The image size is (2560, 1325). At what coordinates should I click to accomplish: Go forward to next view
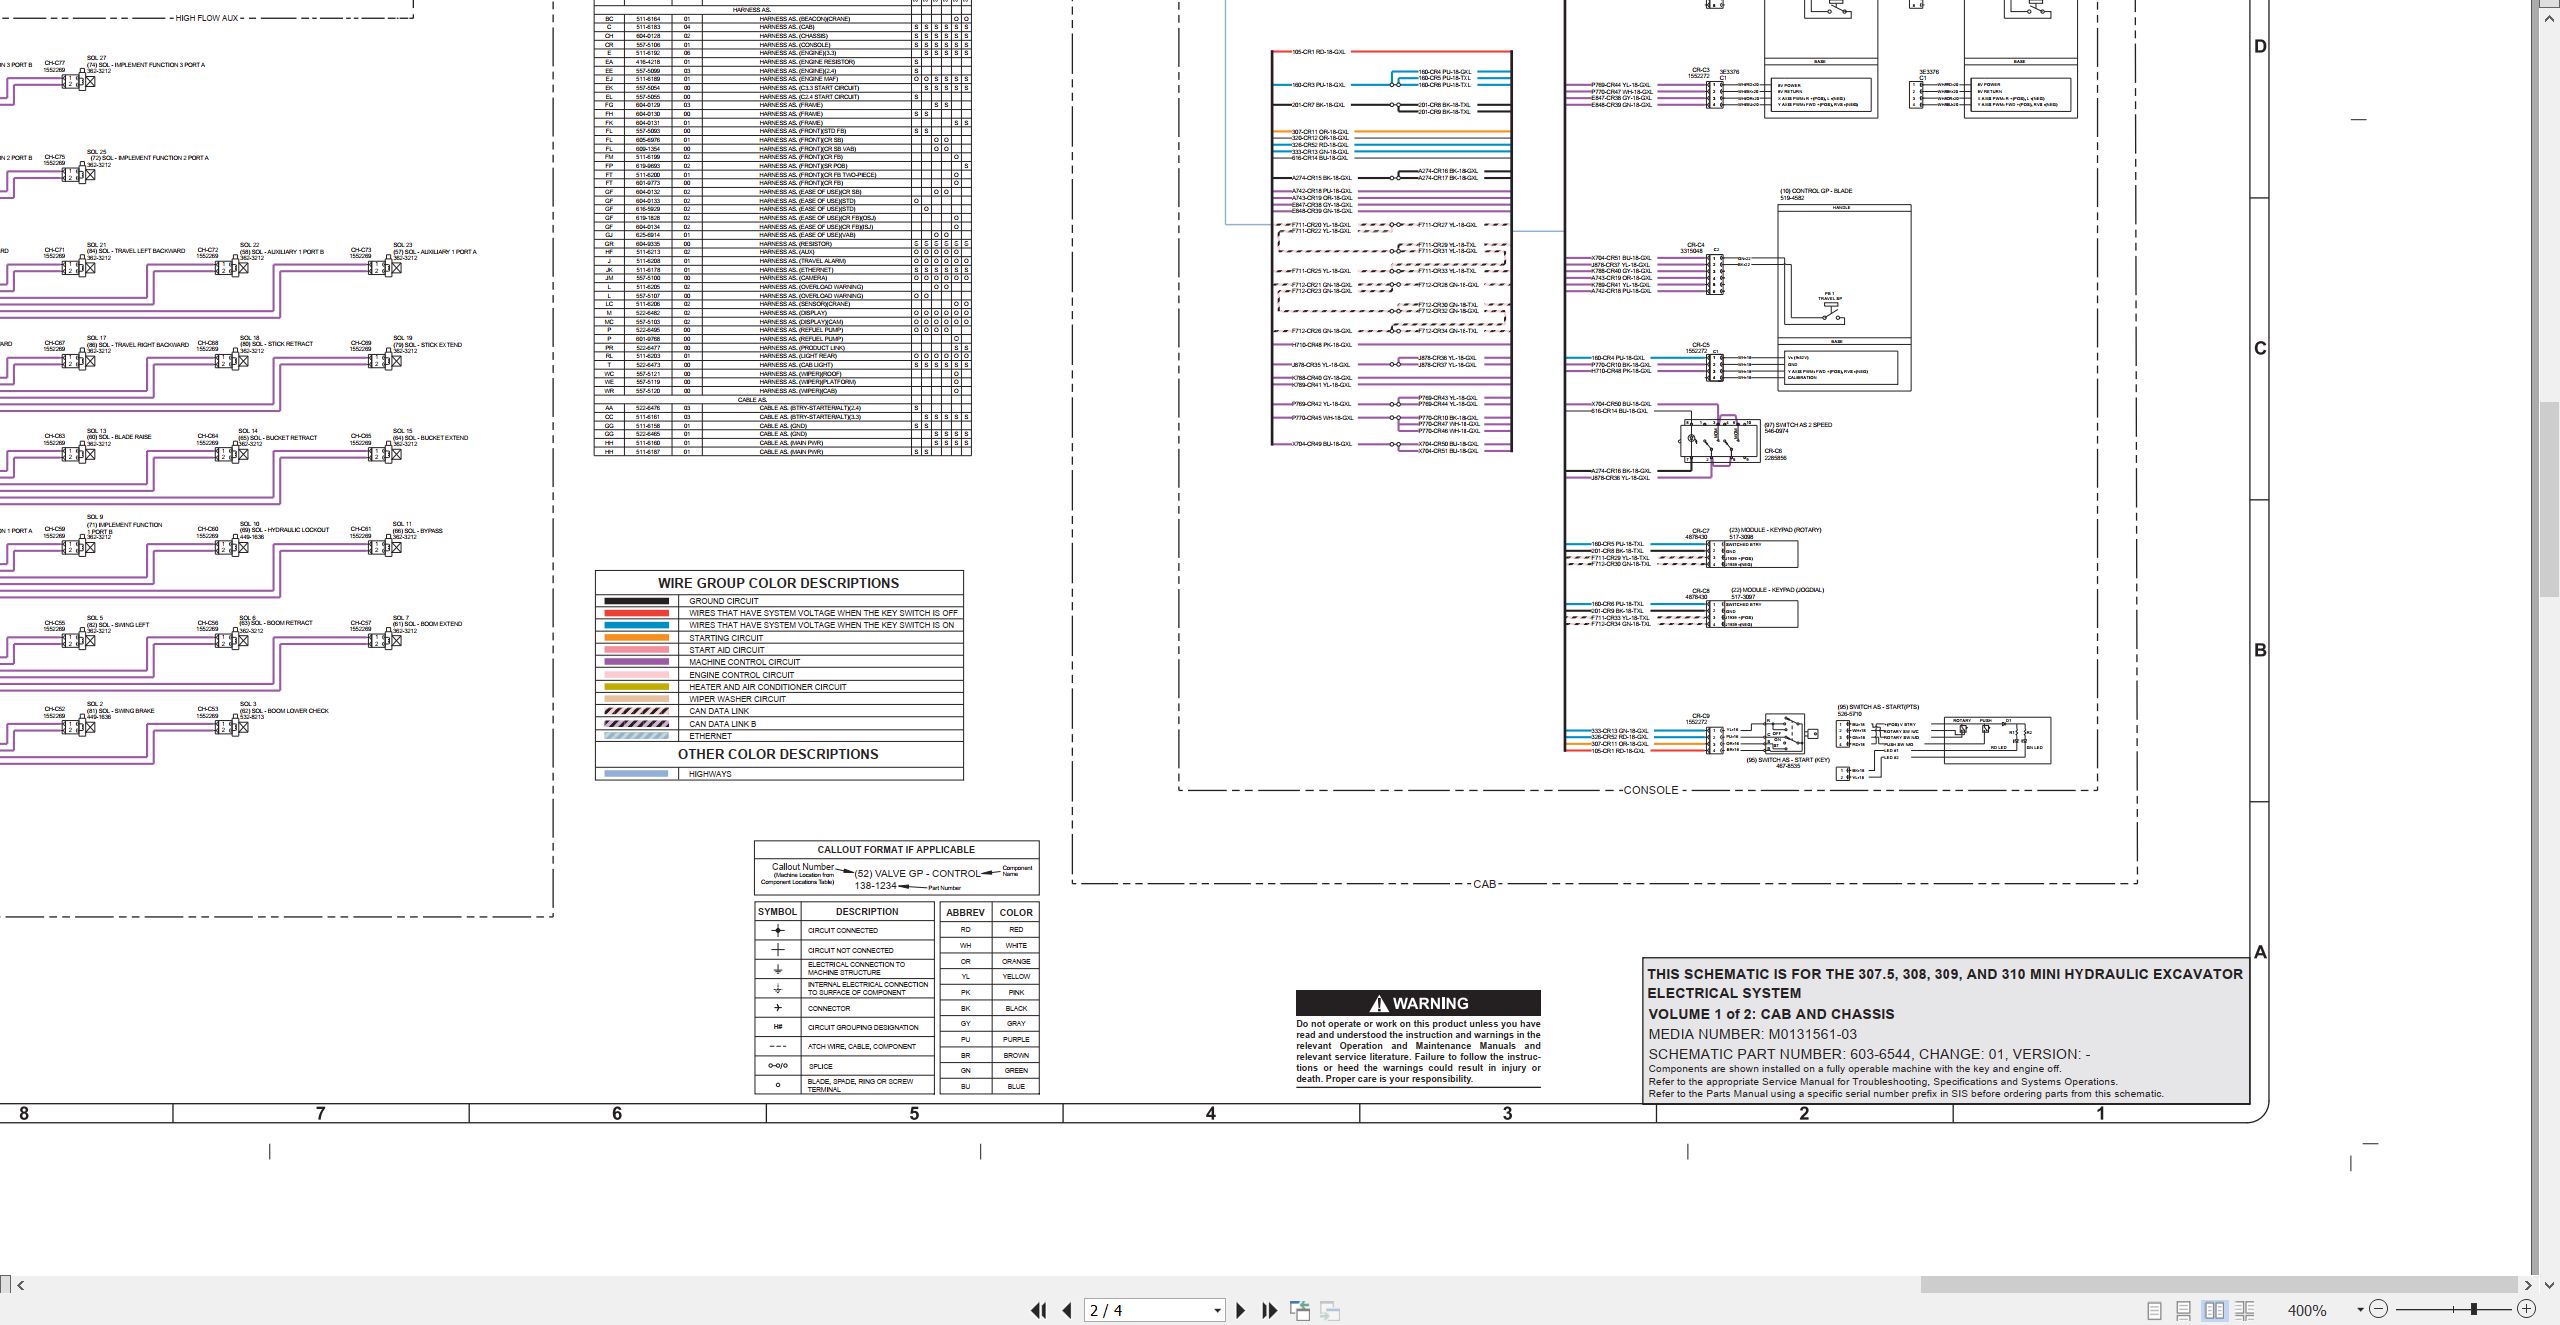(1330, 1310)
